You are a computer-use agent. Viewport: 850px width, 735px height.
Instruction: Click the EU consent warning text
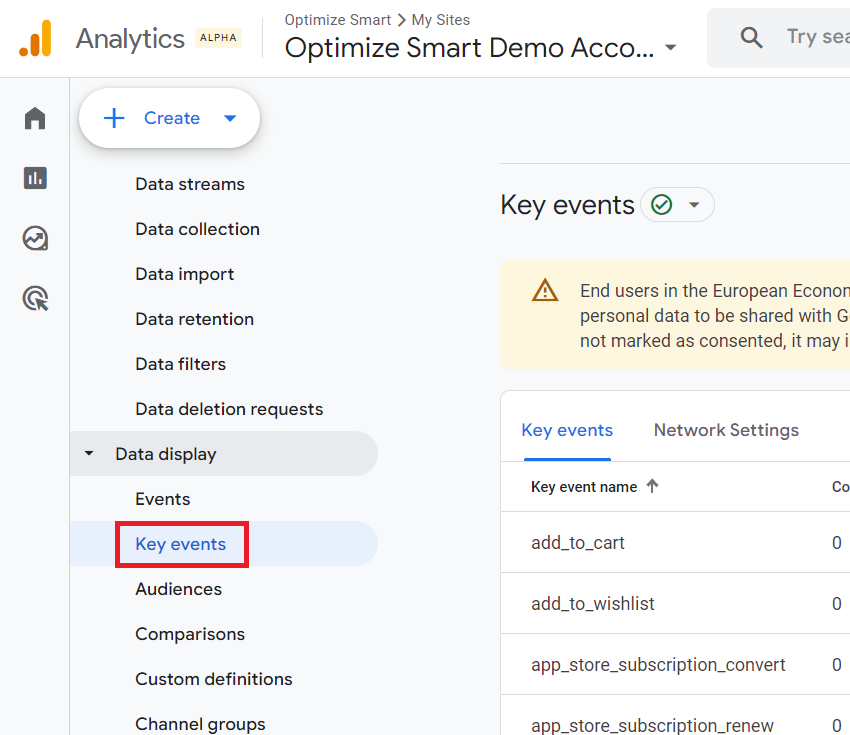point(714,315)
